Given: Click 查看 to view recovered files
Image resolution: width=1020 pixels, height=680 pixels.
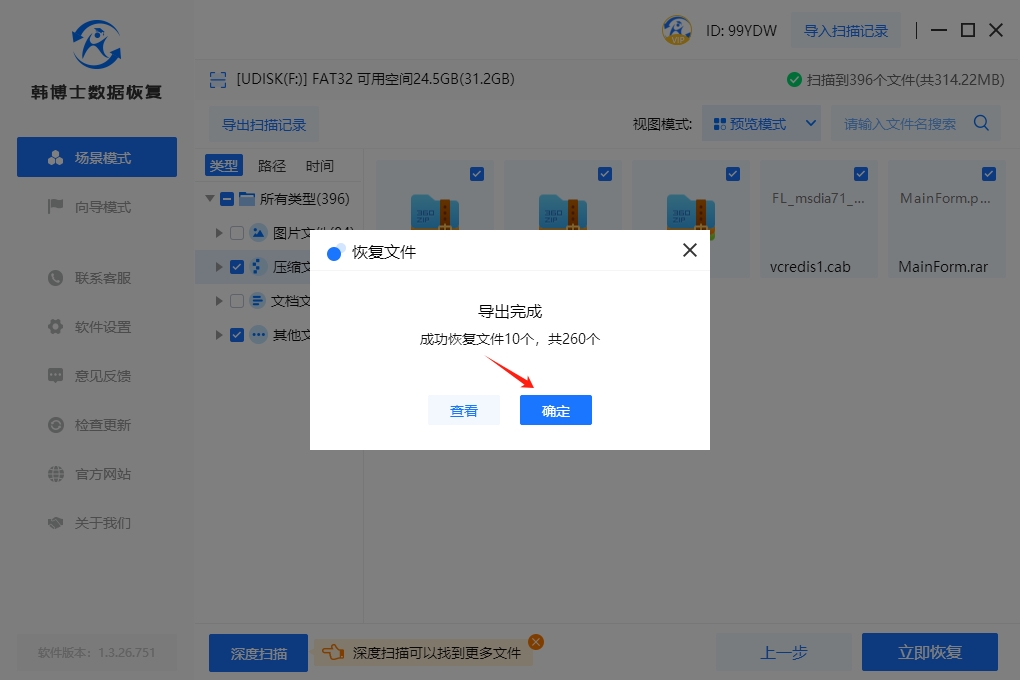Looking at the screenshot, I should (463, 410).
